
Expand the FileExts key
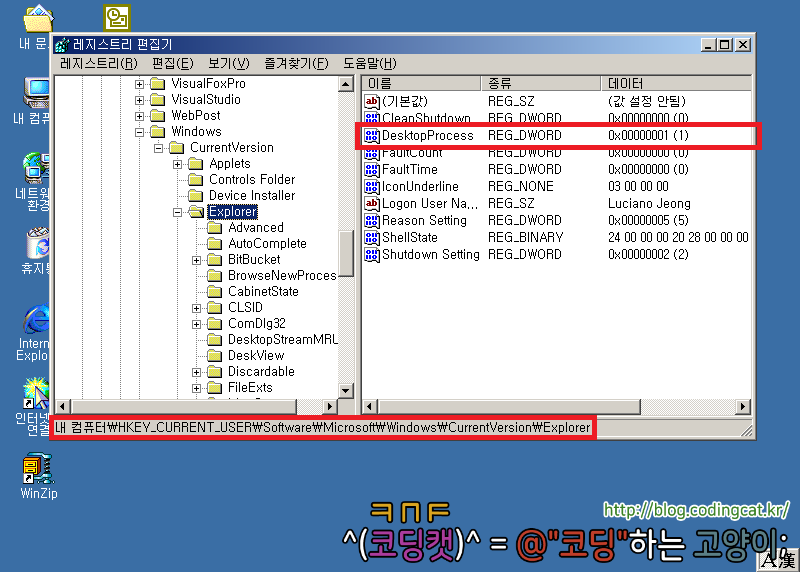click(x=196, y=388)
